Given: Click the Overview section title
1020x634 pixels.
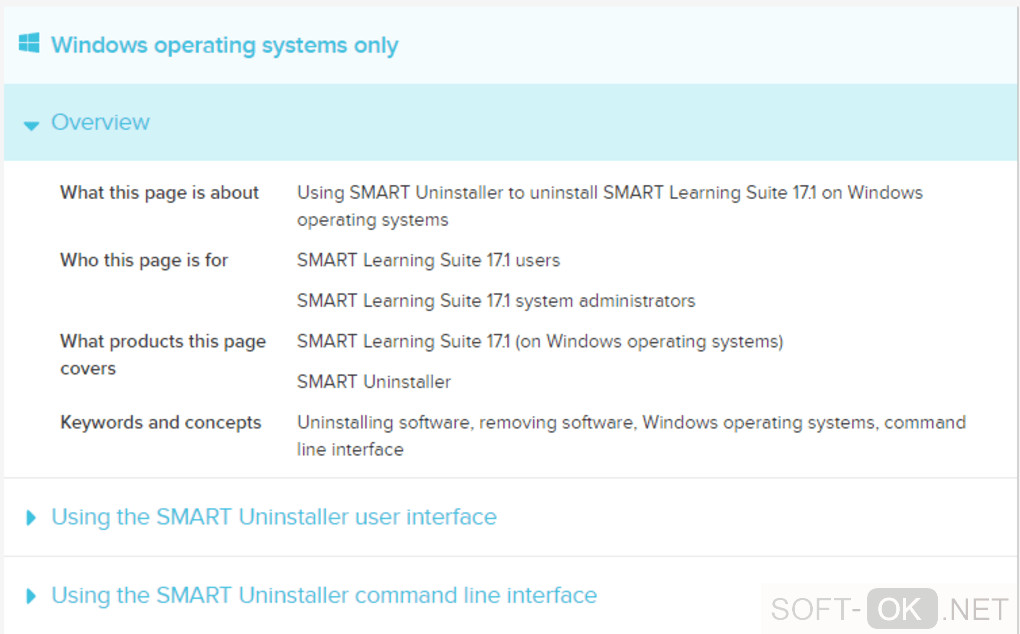Looking at the screenshot, I should coord(100,122).
